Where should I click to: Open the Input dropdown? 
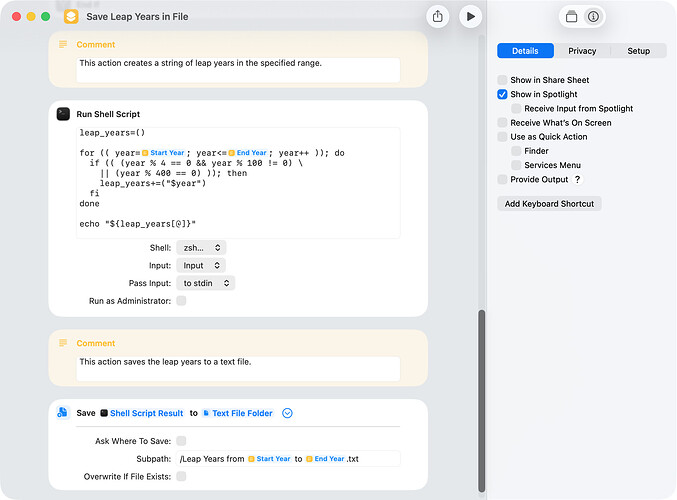(x=201, y=265)
